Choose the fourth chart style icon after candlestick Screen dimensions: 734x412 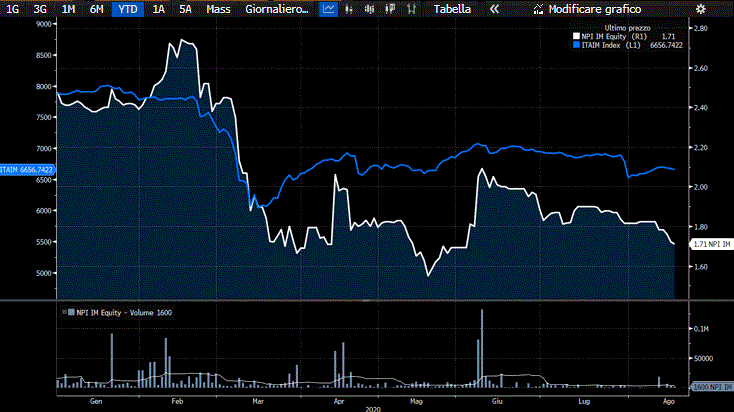pyautogui.click(x=390, y=9)
